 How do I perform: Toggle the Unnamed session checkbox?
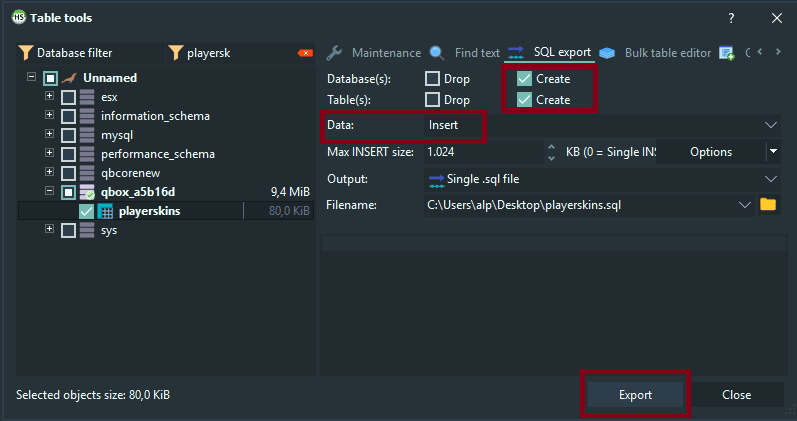(x=50, y=78)
